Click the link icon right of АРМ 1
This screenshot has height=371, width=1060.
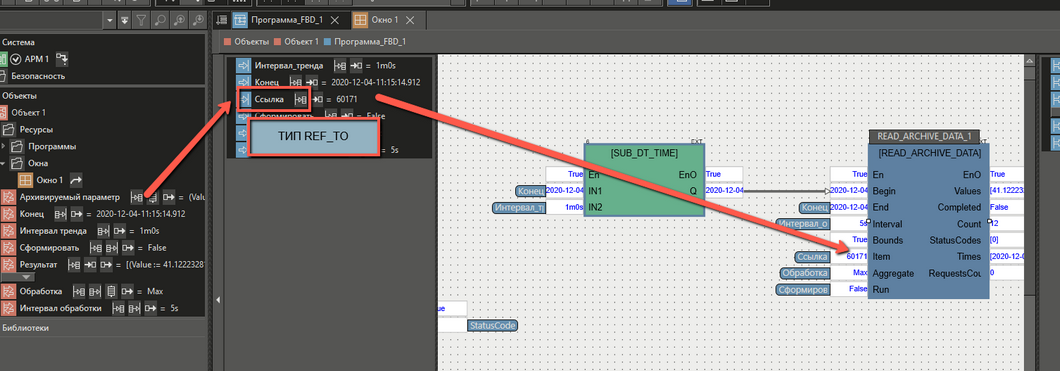[x=62, y=59]
